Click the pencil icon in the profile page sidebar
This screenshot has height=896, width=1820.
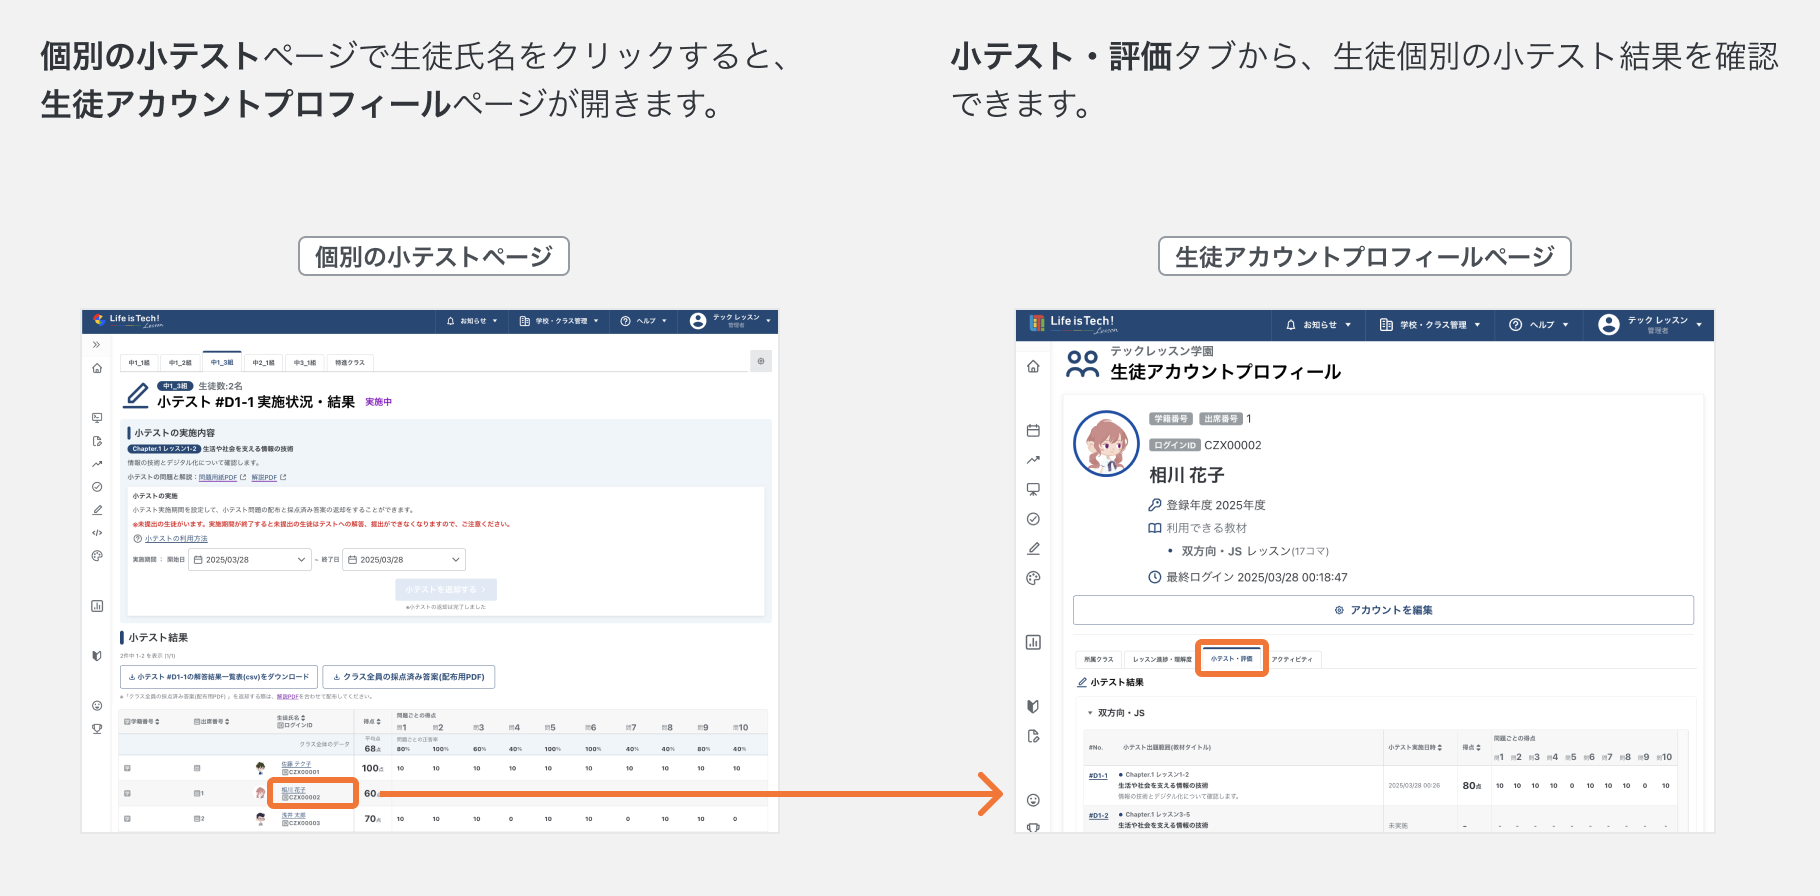coord(1033,548)
